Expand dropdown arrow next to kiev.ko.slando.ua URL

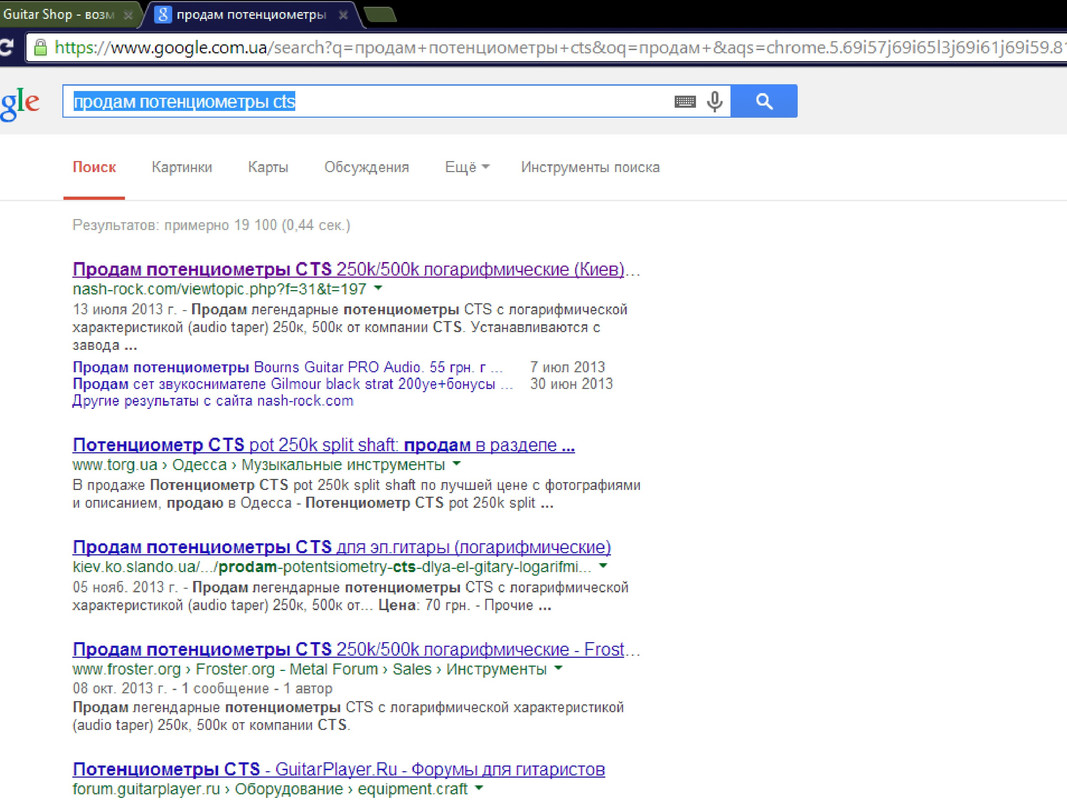(x=603, y=566)
